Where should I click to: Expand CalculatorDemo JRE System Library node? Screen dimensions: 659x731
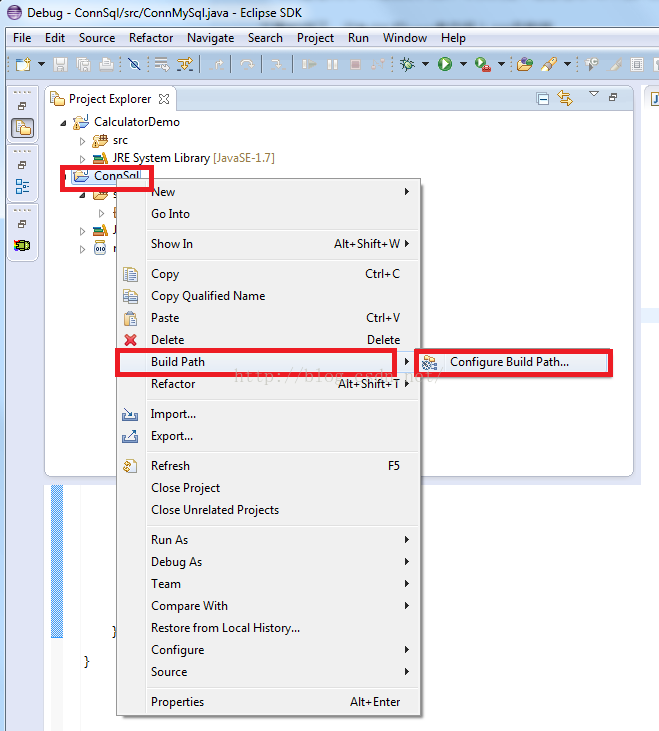pos(82,159)
